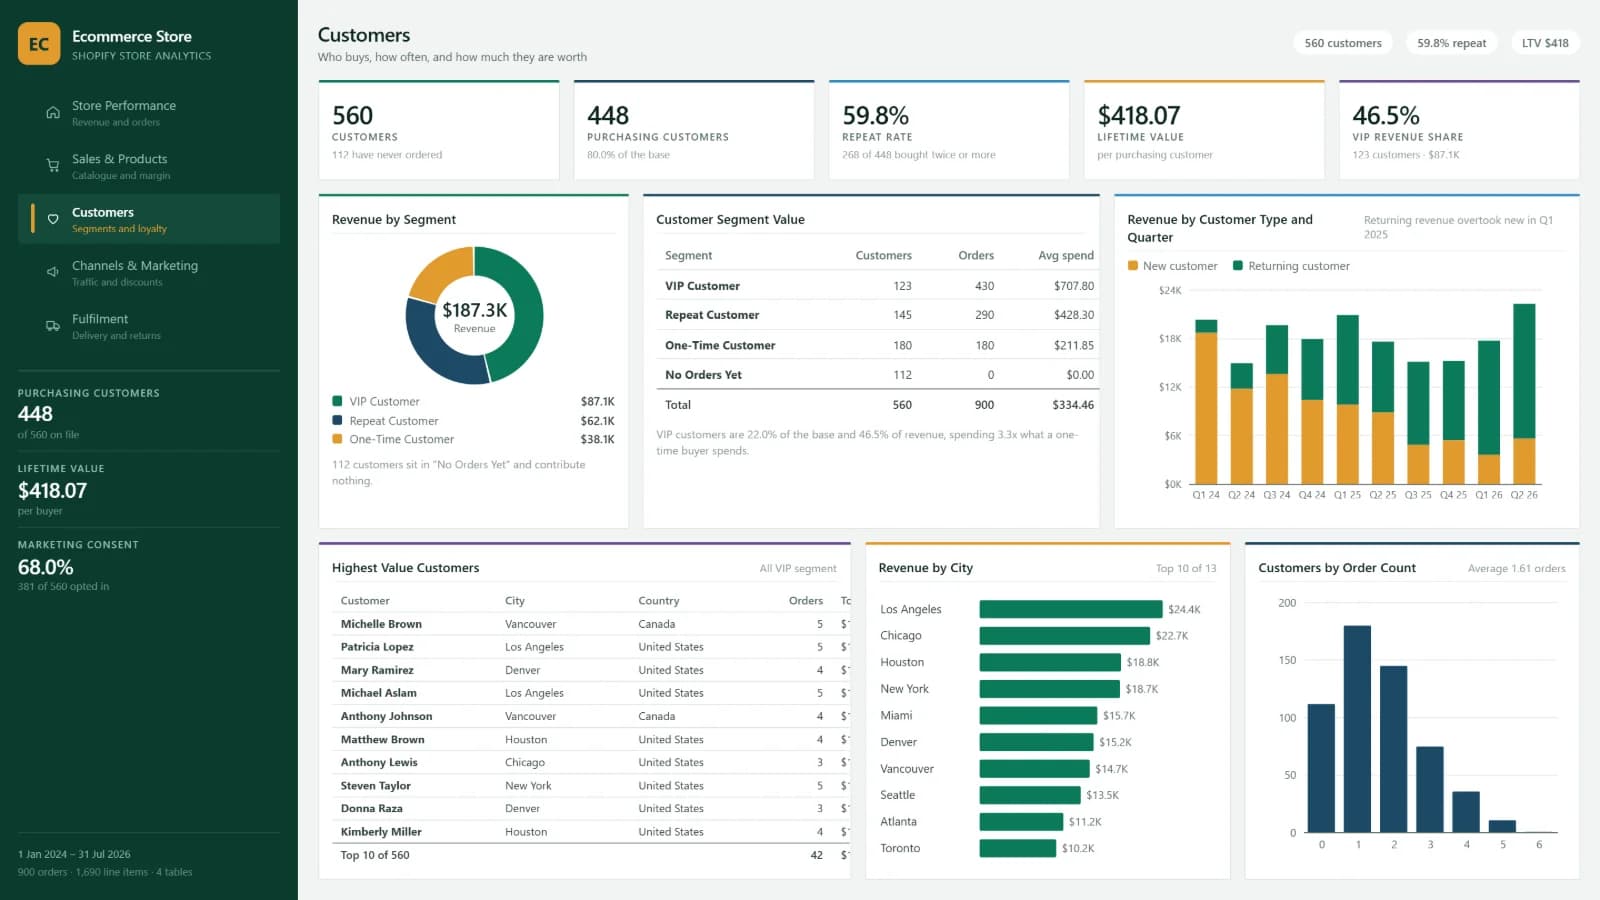Click the Michelle Brown customer row

[590, 624]
